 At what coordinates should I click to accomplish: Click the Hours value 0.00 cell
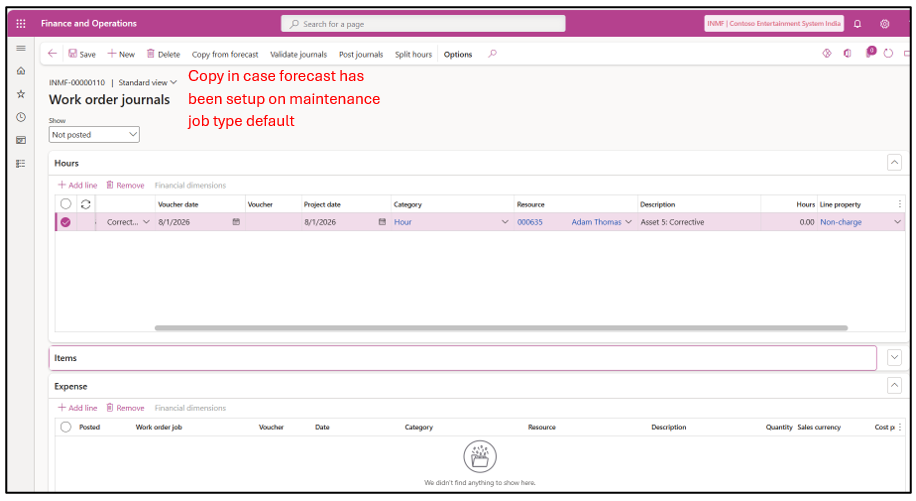click(787, 222)
